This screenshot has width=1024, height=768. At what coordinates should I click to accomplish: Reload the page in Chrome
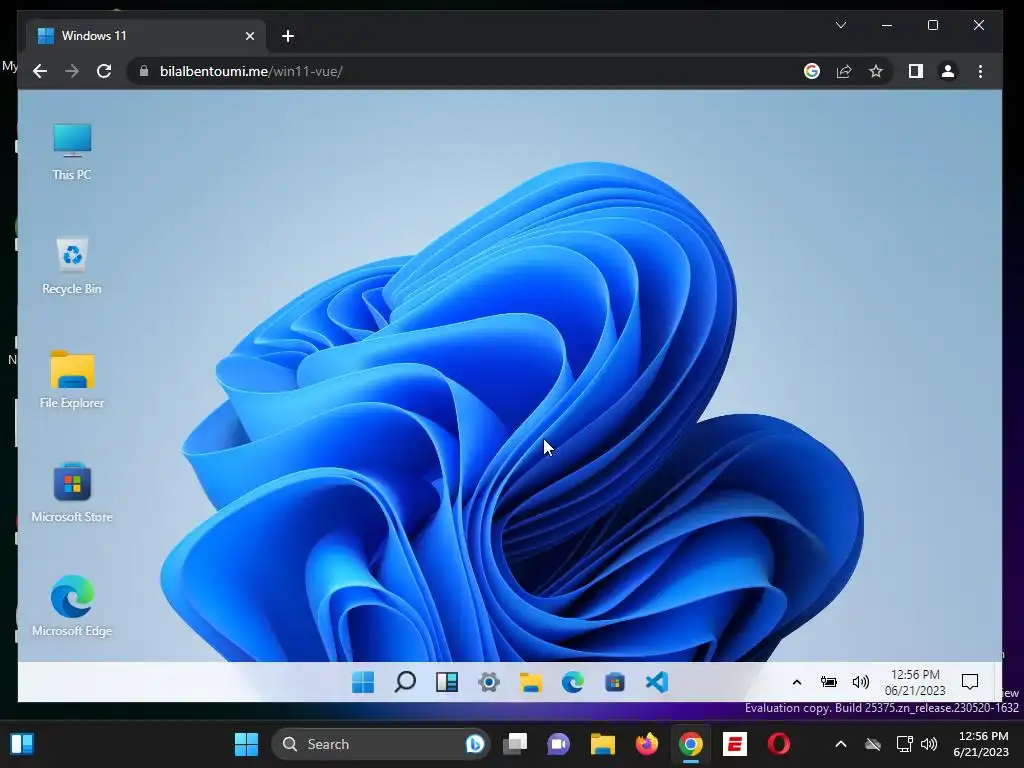click(x=104, y=71)
